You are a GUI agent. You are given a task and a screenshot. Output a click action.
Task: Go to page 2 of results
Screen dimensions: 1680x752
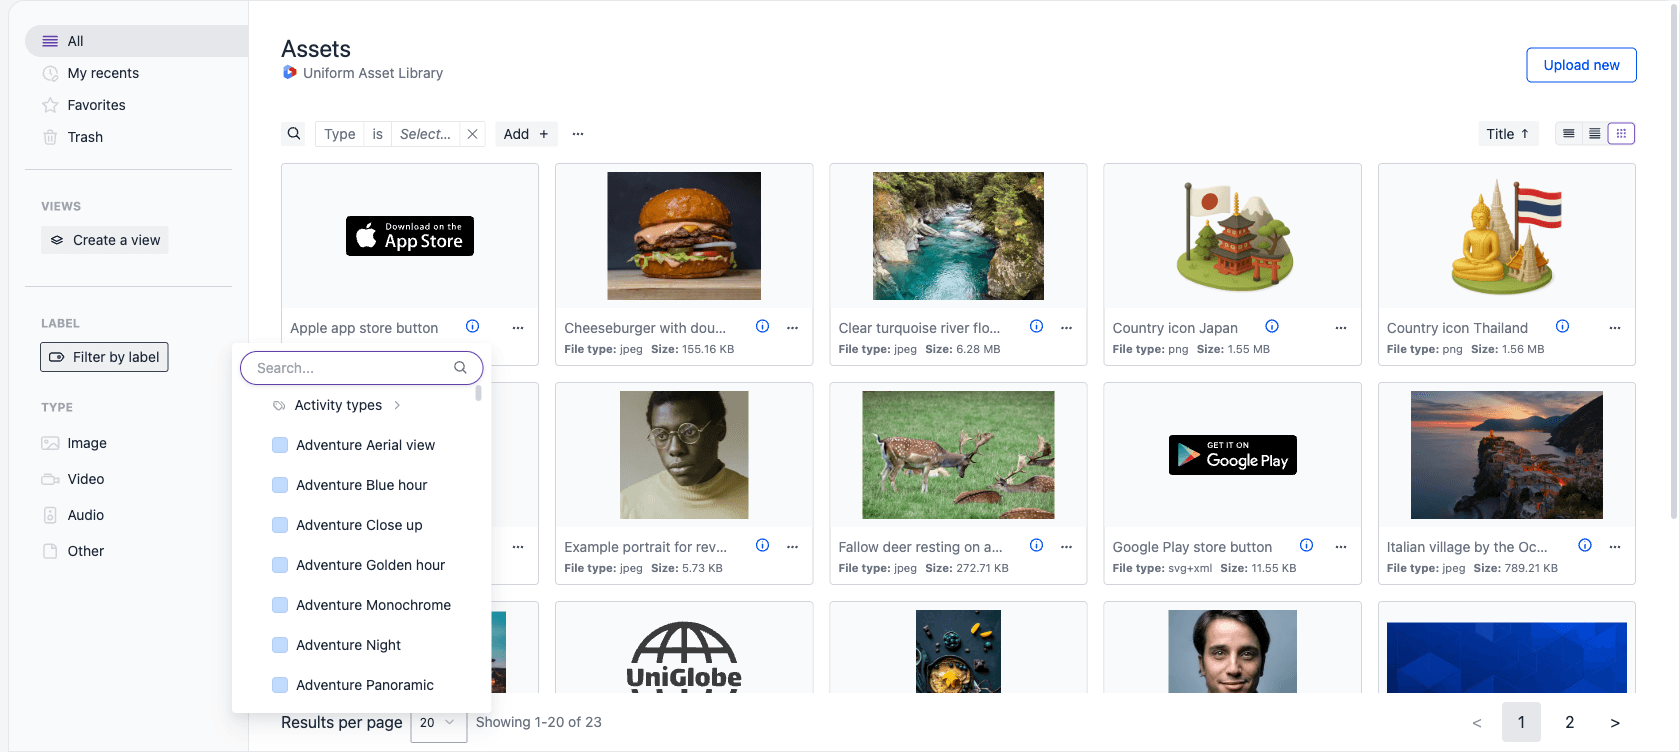point(1569,722)
